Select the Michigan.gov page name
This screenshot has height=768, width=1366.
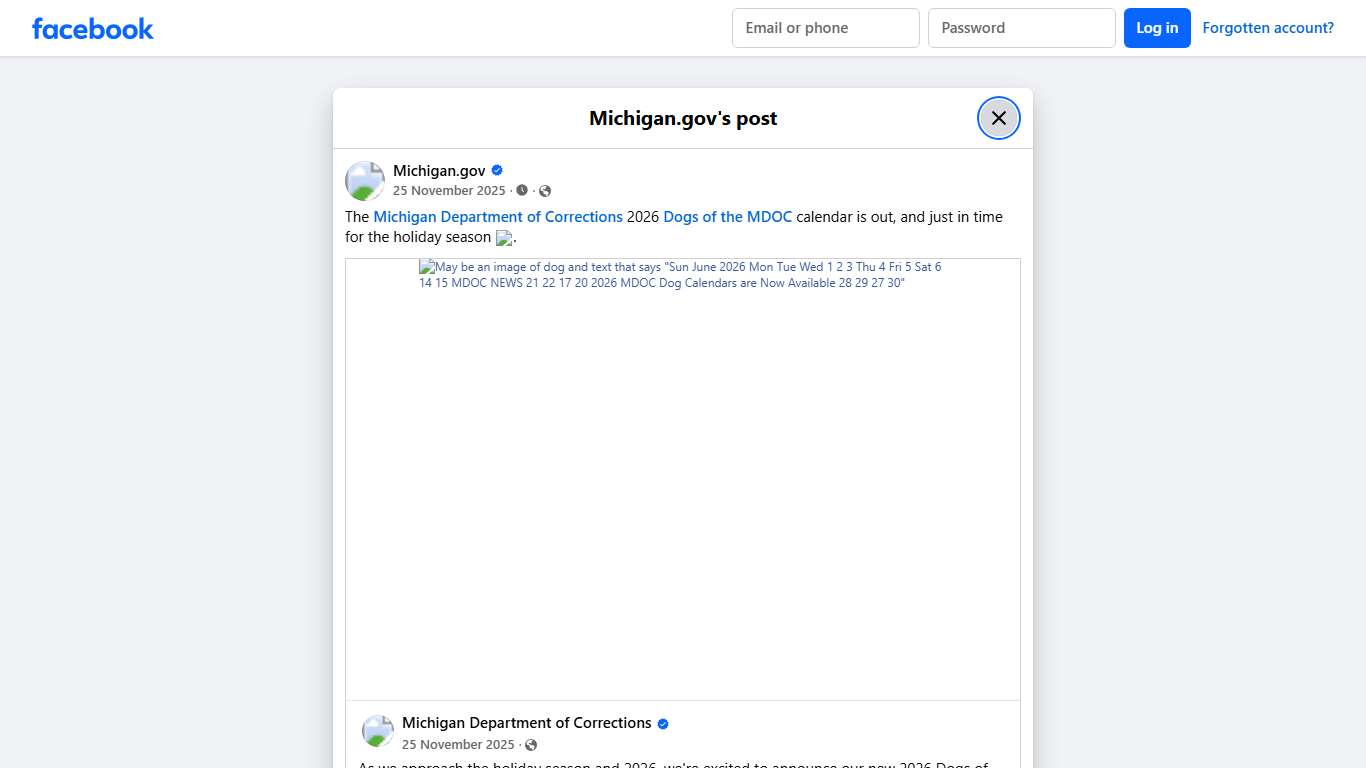click(440, 170)
